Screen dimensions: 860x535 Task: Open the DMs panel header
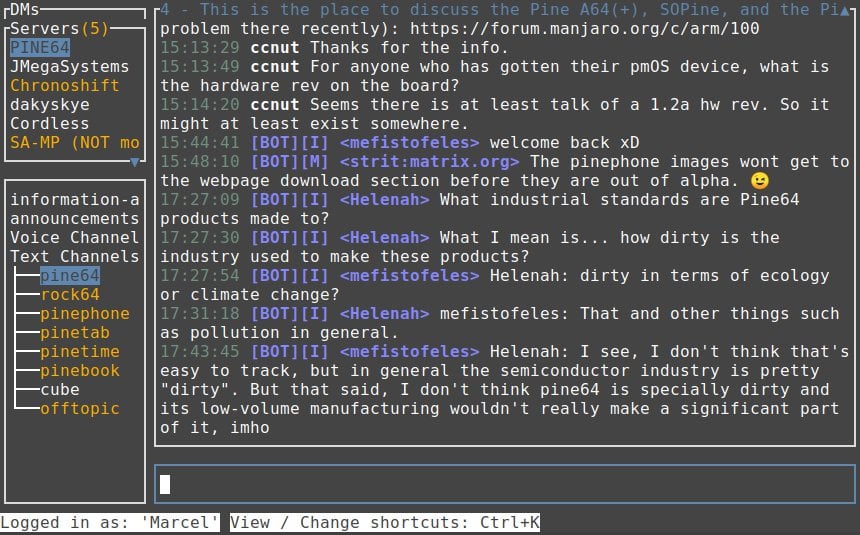point(24,10)
